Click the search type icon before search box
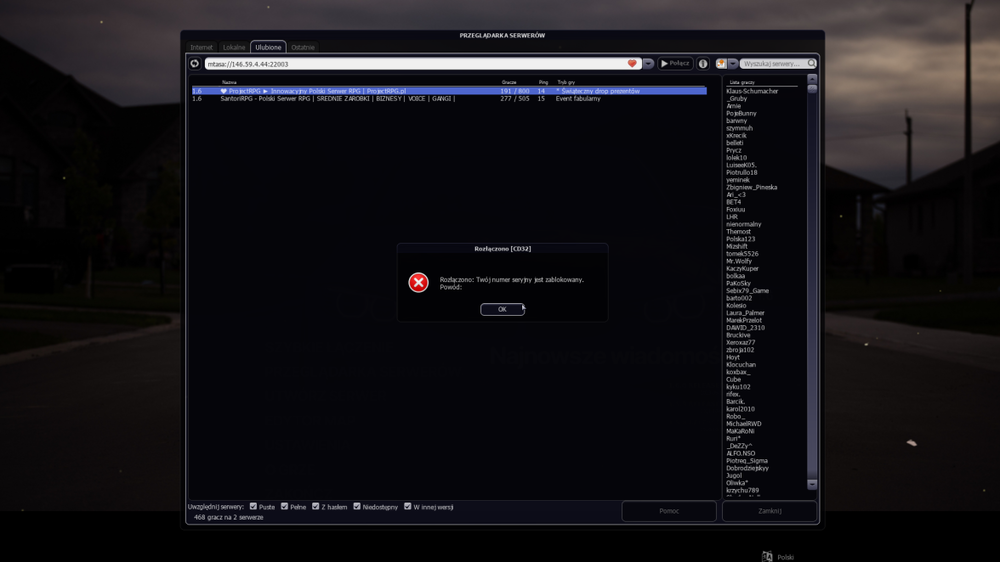1000x562 pixels. (x=721, y=64)
